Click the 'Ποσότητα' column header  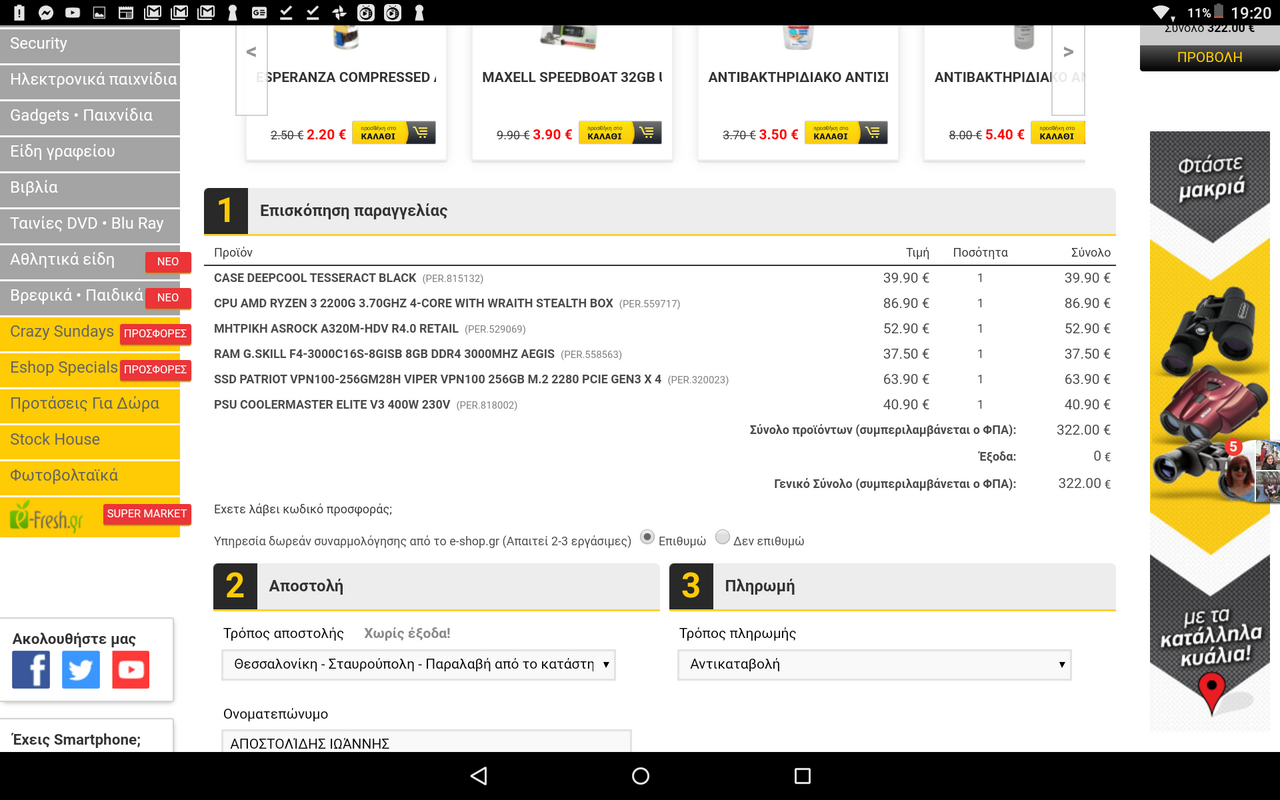tap(980, 252)
